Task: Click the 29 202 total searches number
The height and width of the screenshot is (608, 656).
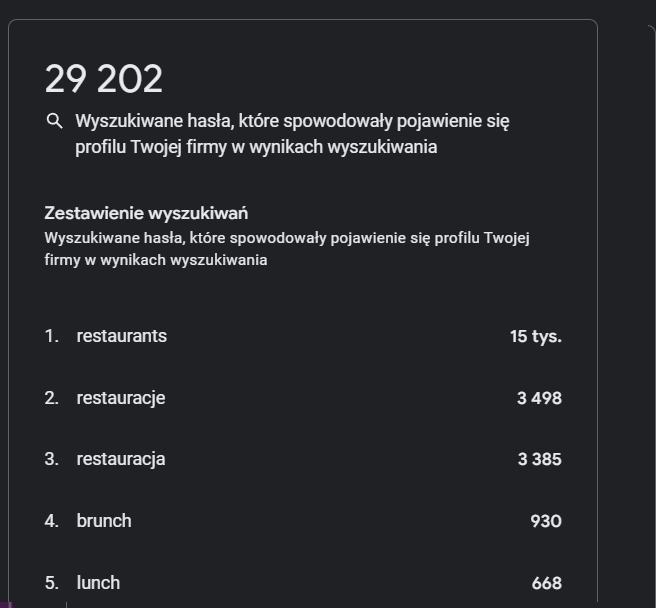Action: 103,80
